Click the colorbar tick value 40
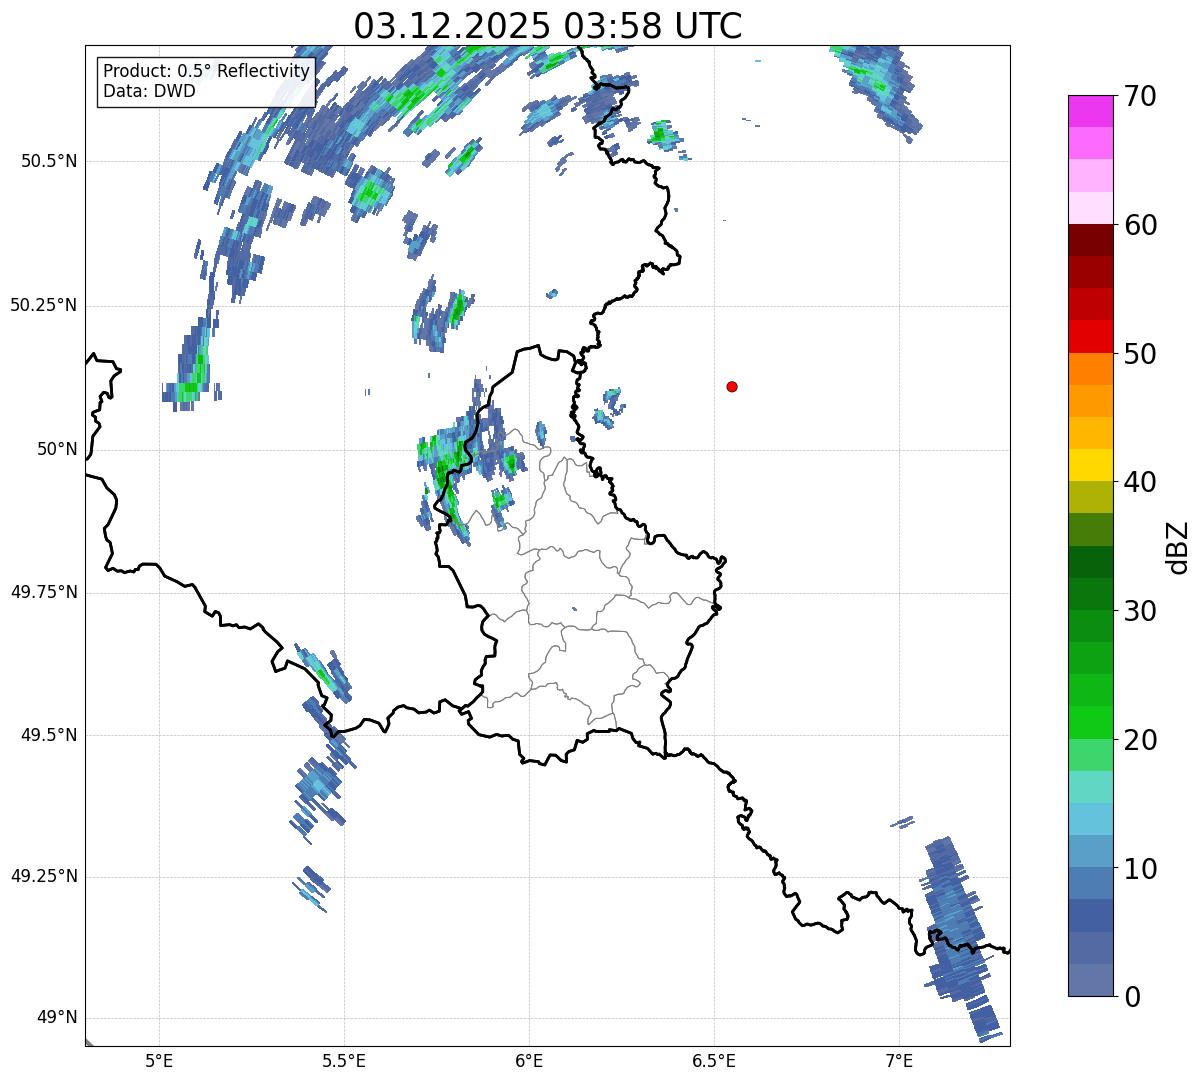Image resolution: width=1202 pixels, height=1081 pixels. pos(1140,482)
